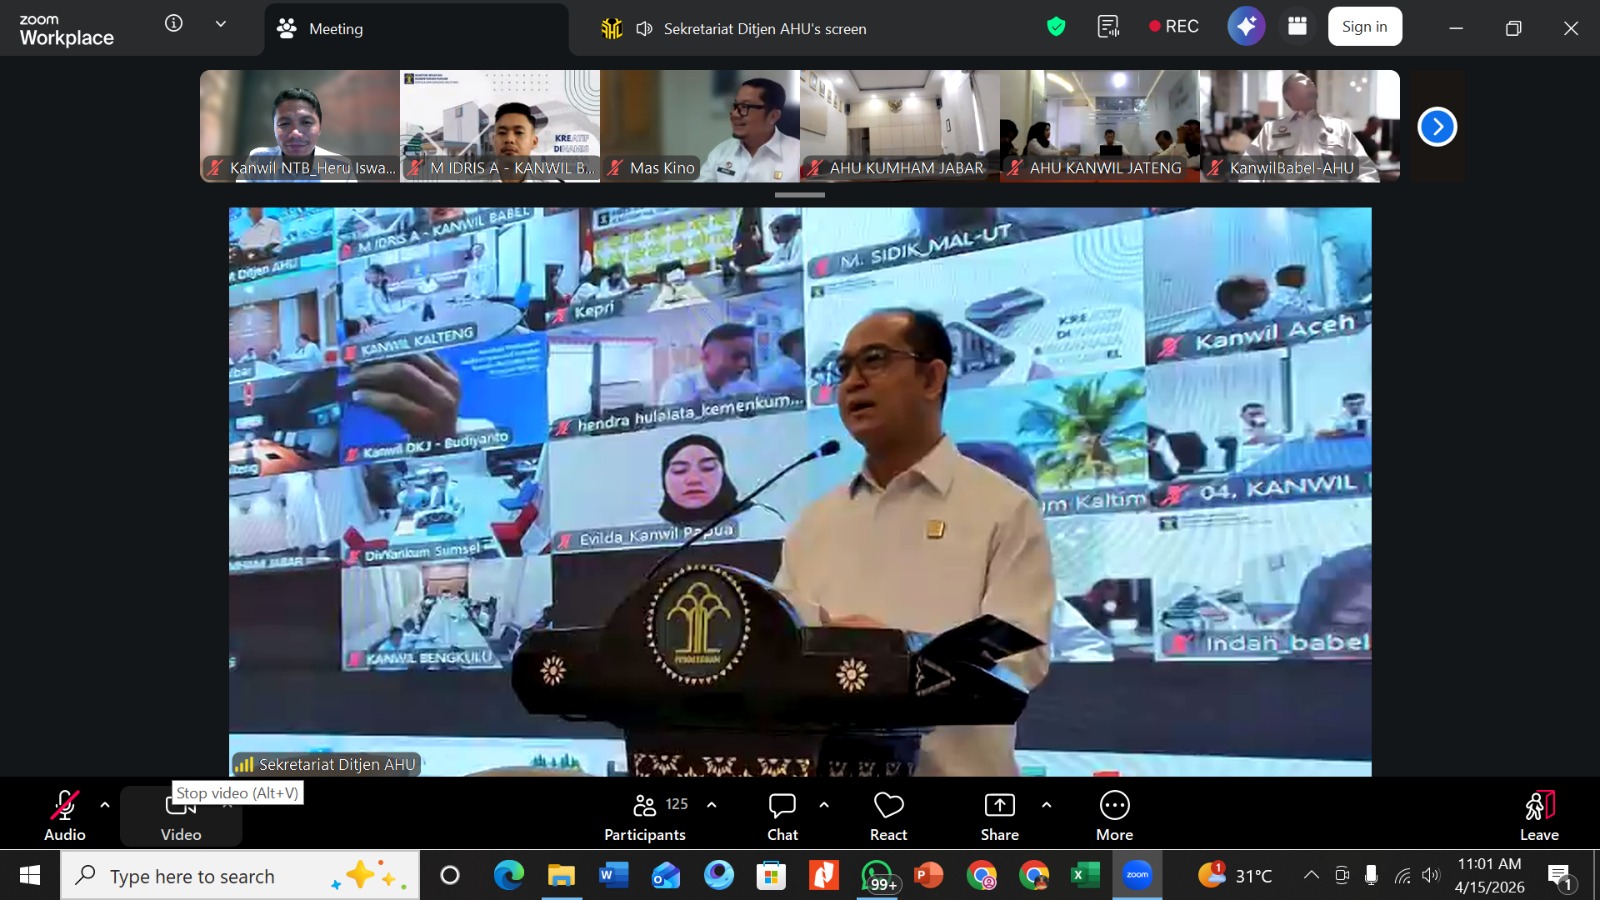Unmute the Audio microphone
This screenshot has height=900, width=1600.
[65, 816]
